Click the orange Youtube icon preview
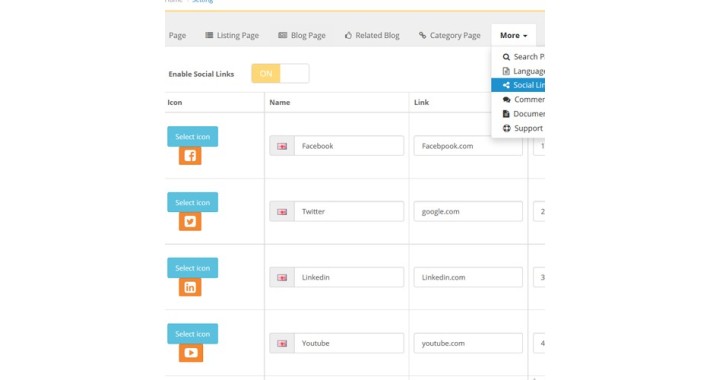The image size is (710, 380). [191, 353]
